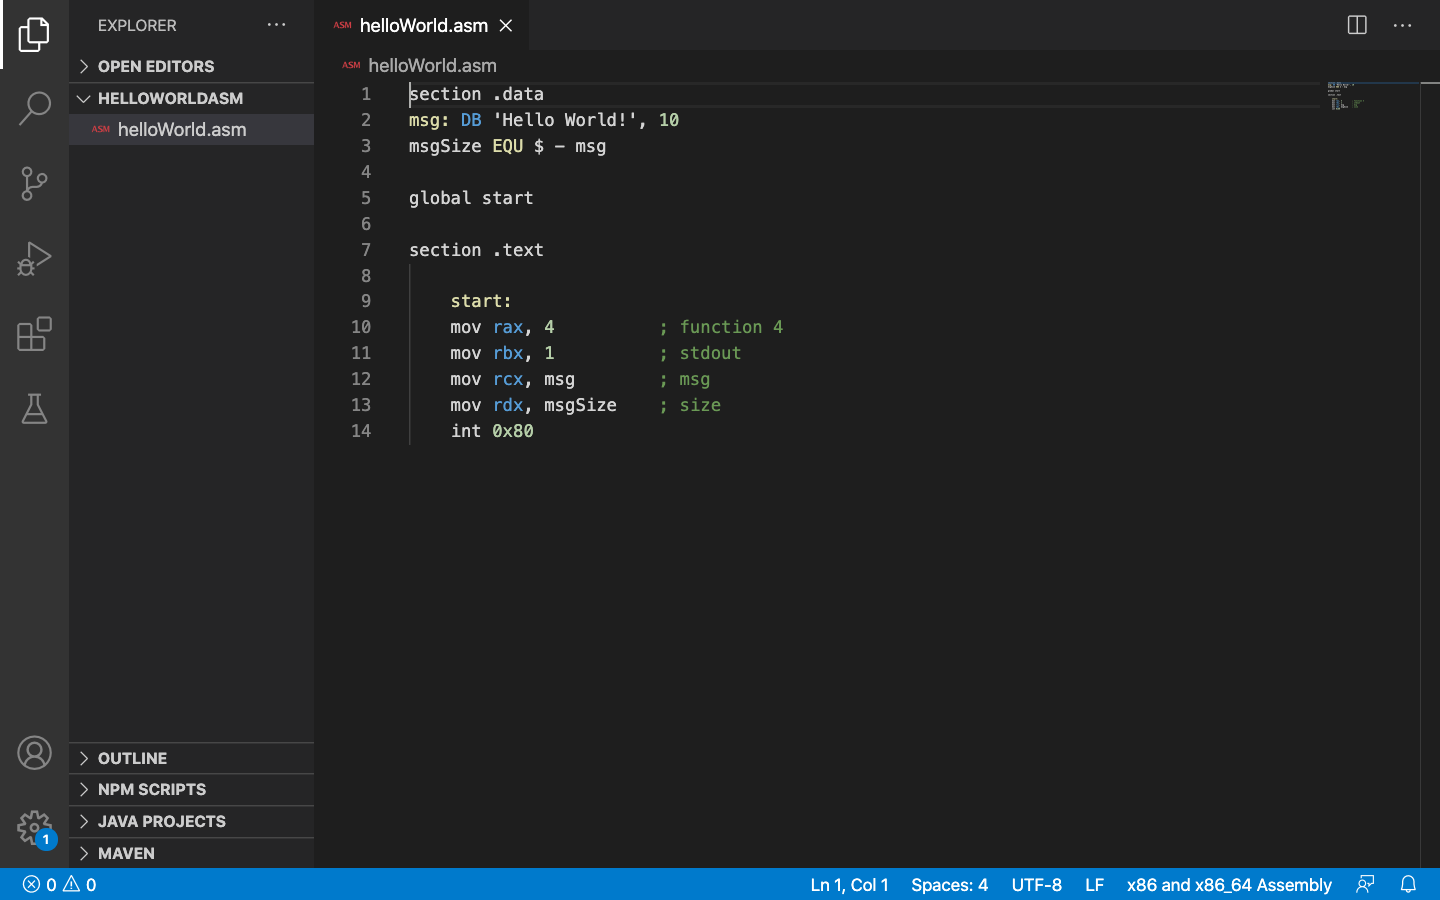Open the Extensions view icon
1440x900 pixels.
[x=34, y=334]
